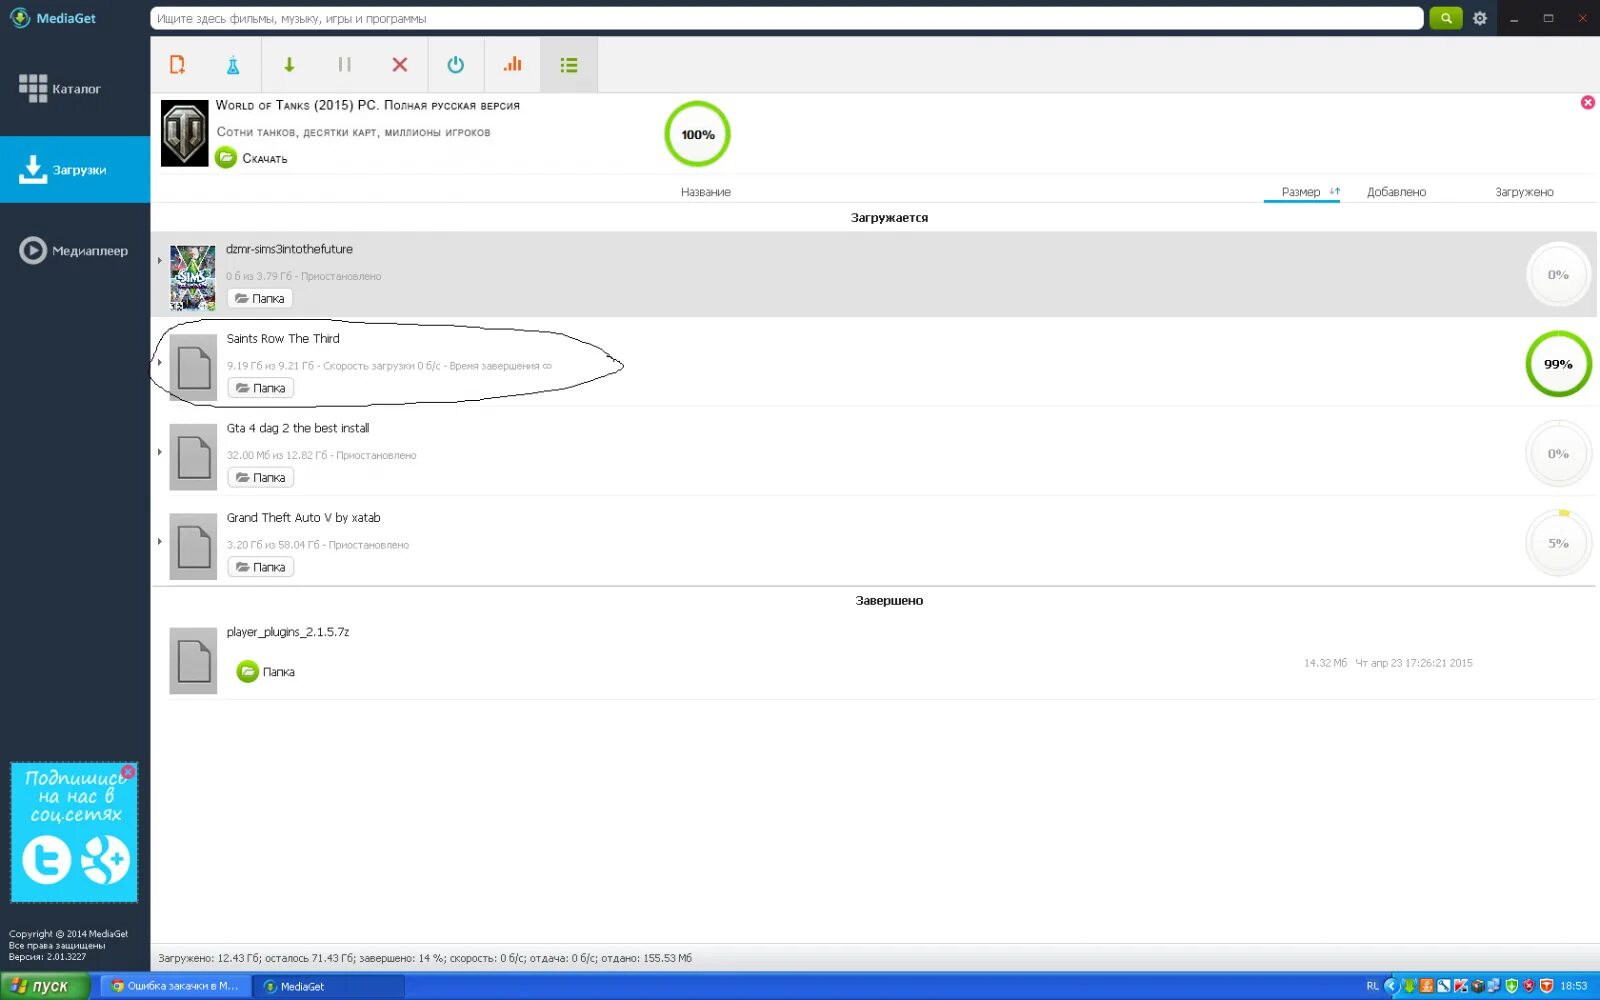1600x1000 pixels.
Task: Click the Sims 3 cover thumbnail
Action: pyautogui.click(x=192, y=277)
